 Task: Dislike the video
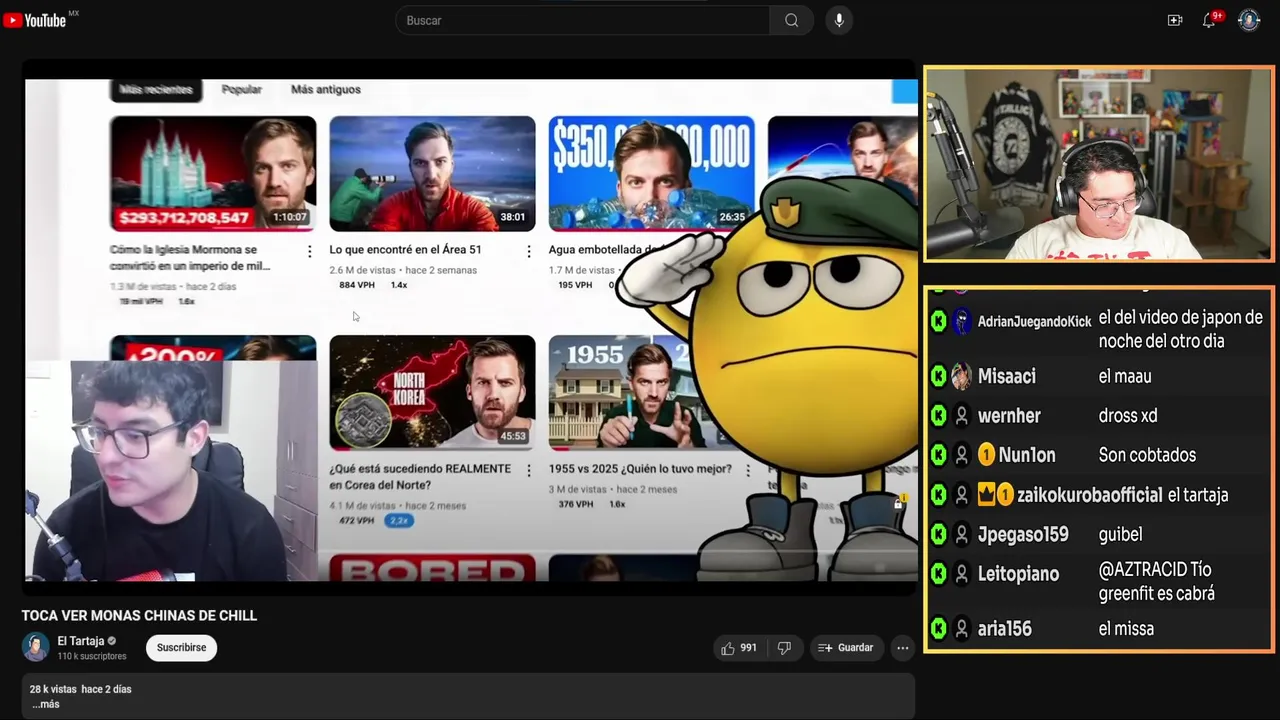coord(784,648)
